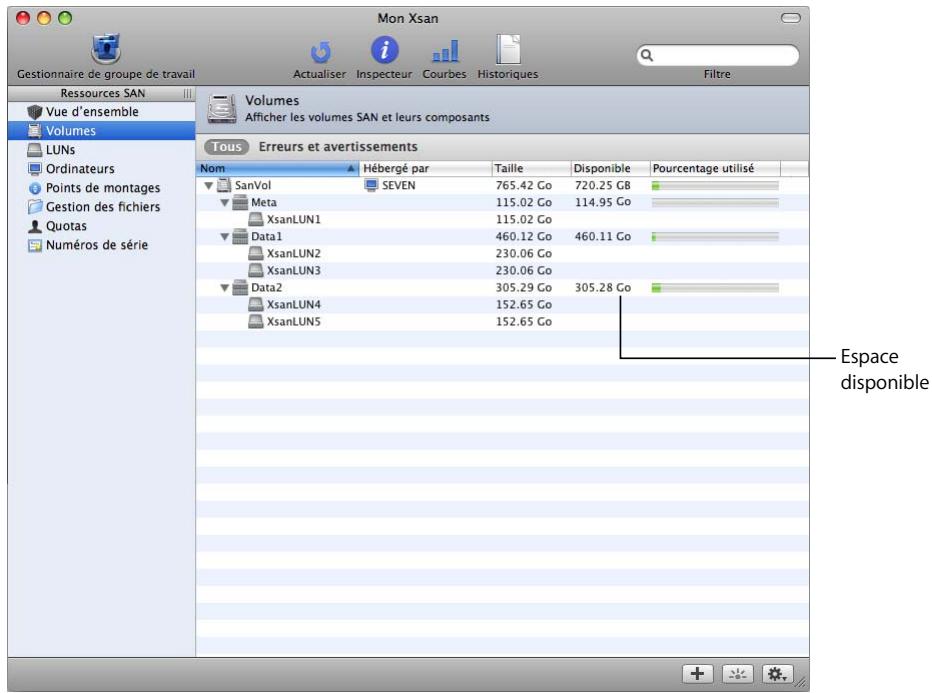Image resolution: width=932 pixels, height=693 pixels.
Task: Select Erreurs et avertissements filter tab
Action: pos(338,147)
